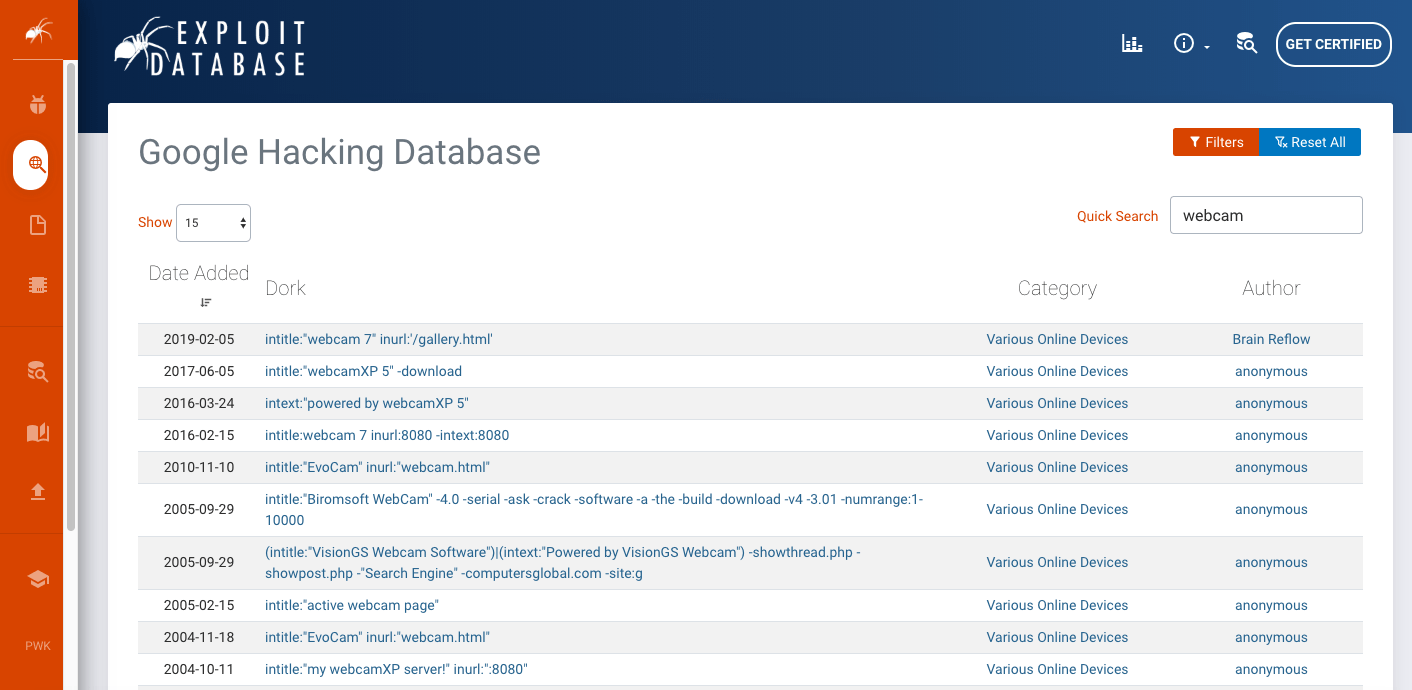
Task: Click Various Online Devices in the Biromsoft WebCam row
Action: [1057, 509]
